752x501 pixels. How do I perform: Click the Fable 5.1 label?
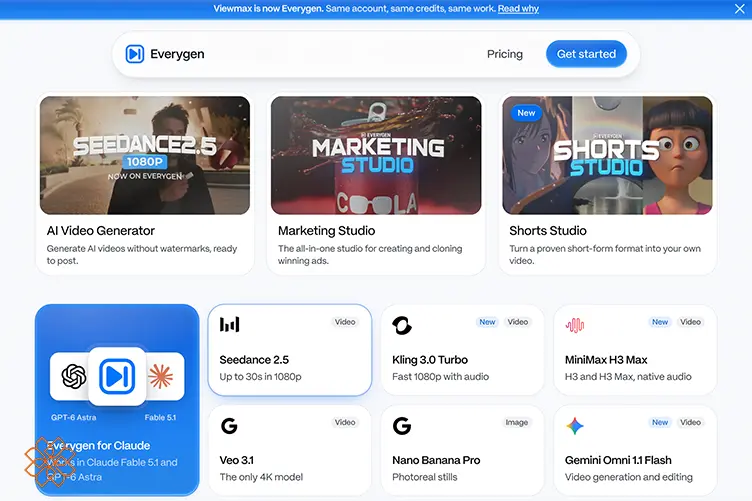click(x=160, y=418)
